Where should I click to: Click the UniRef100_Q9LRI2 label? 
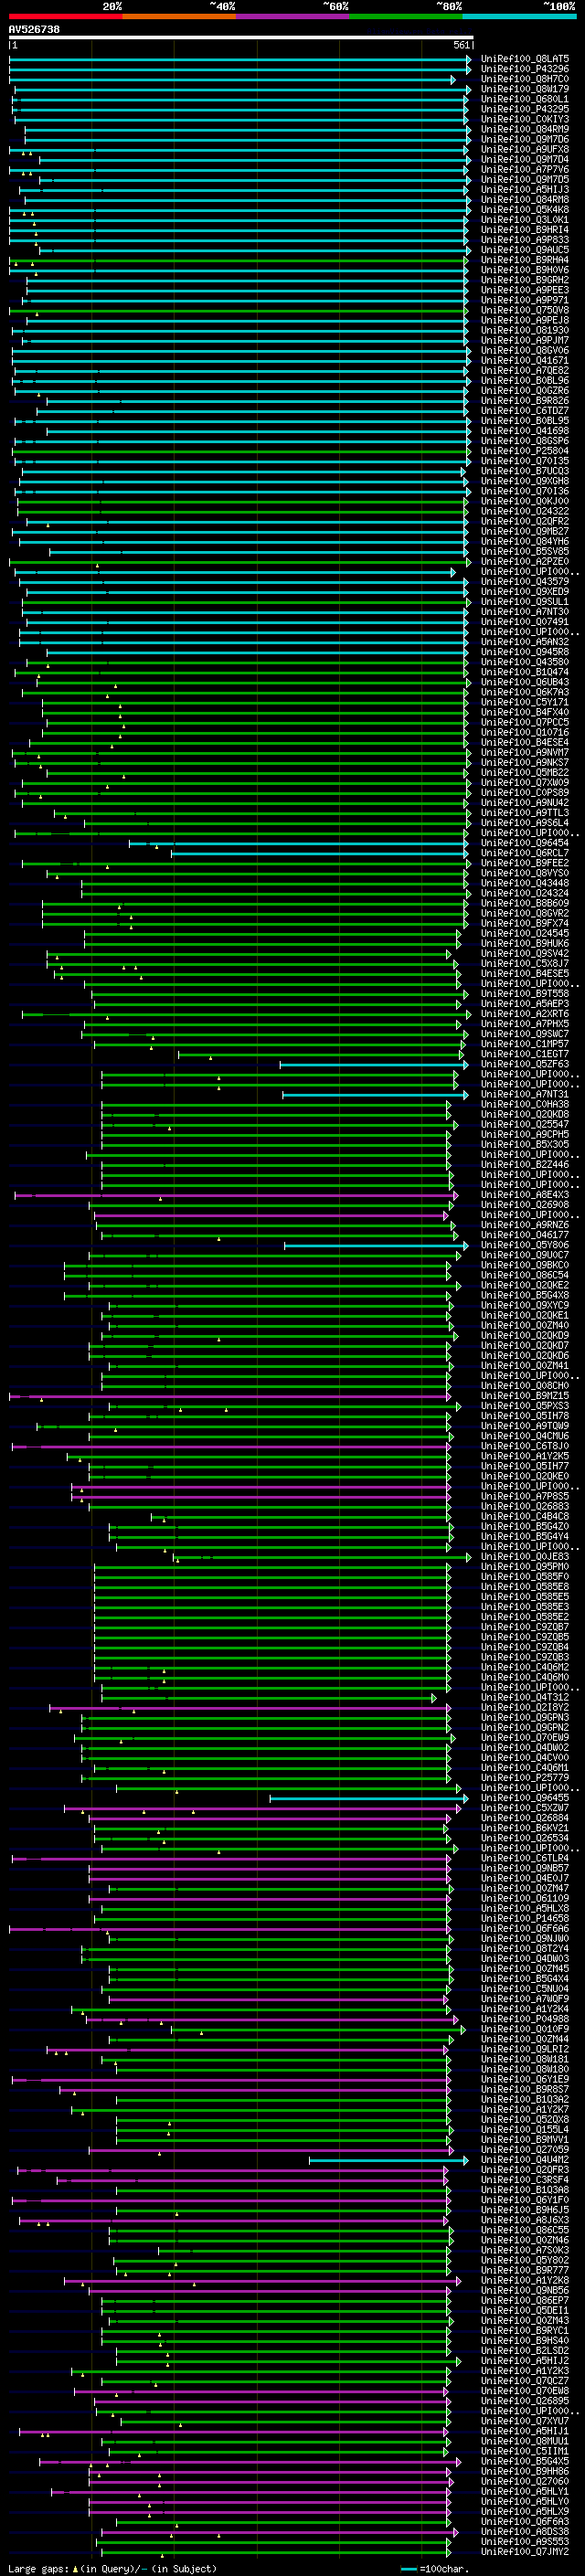[525, 2049]
